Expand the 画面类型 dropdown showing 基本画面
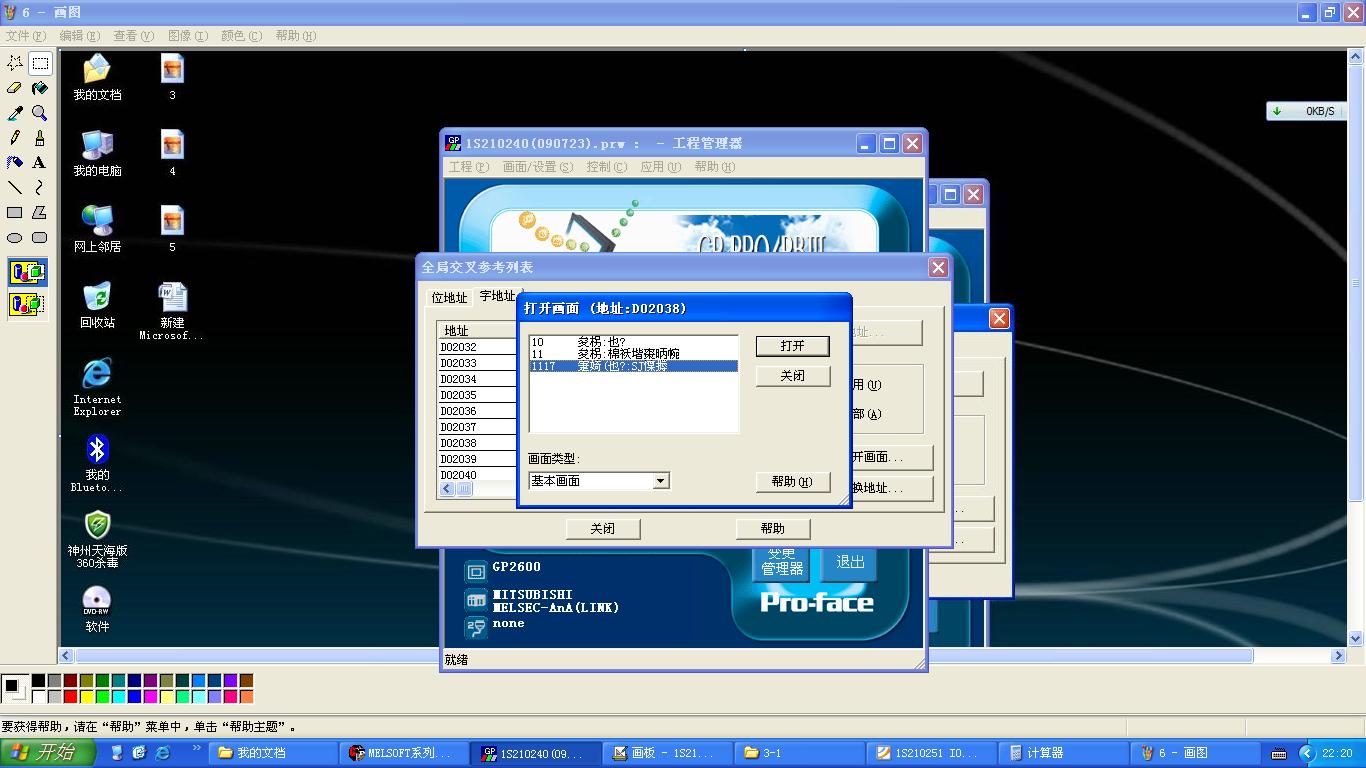 point(660,481)
